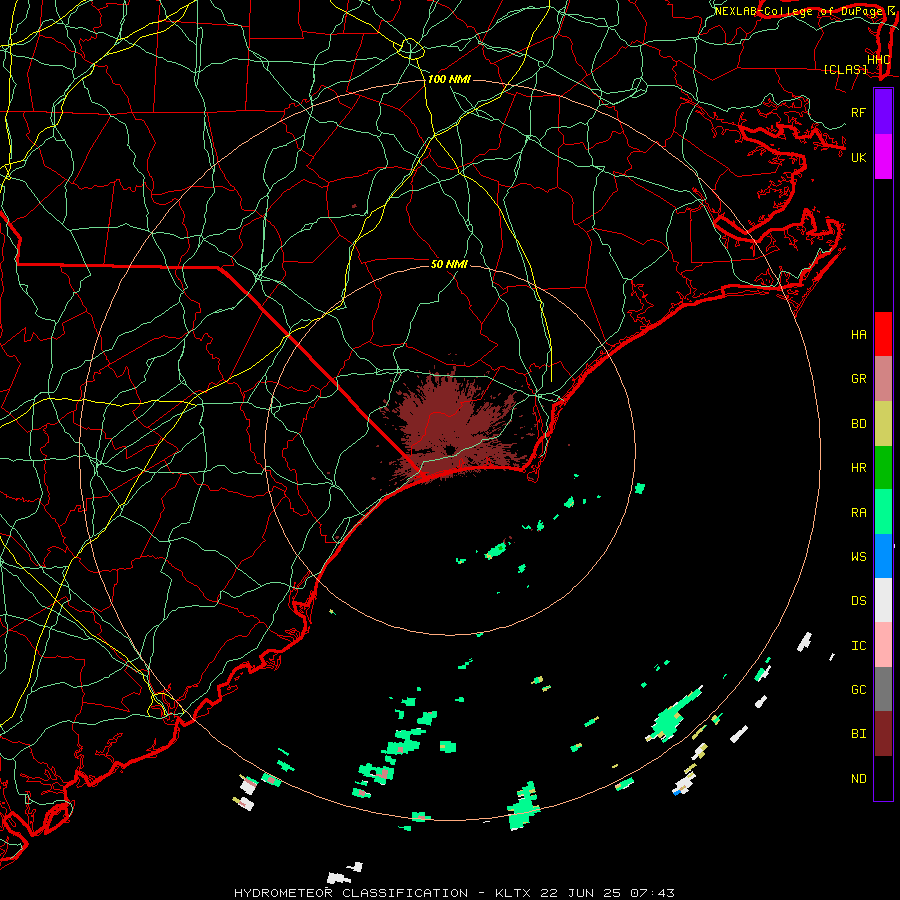
Task: Click the GR pink-brown legend swatch
Action: [x=883, y=378]
